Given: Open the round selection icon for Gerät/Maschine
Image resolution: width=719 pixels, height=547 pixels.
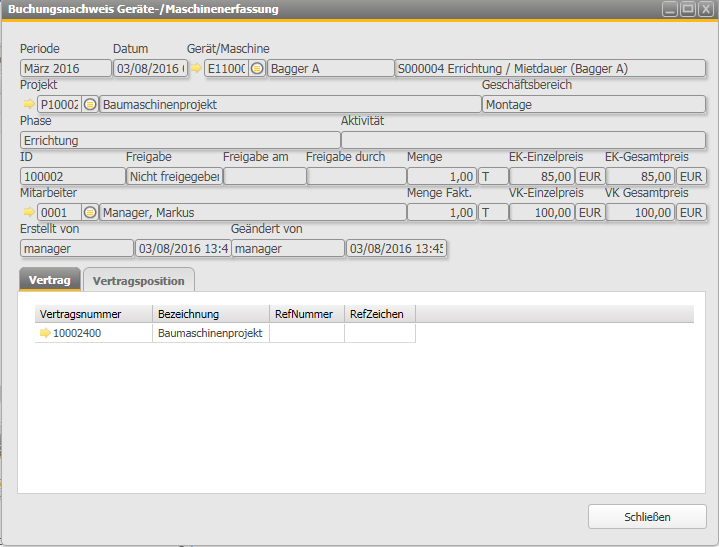Looking at the screenshot, I should (x=257, y=68).
